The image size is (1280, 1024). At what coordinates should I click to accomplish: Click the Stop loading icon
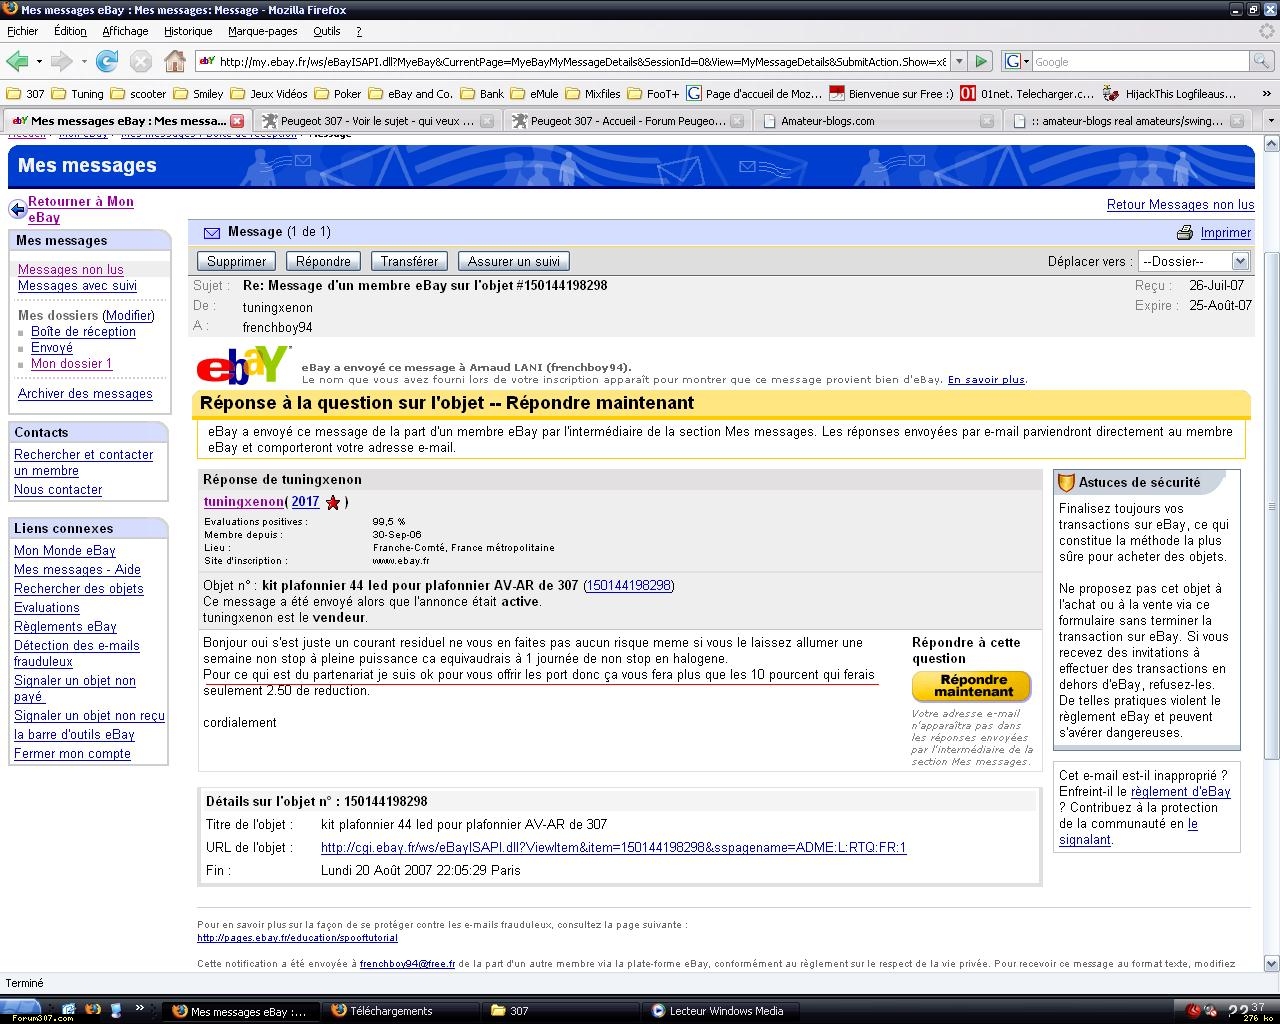click(x=141, y=62)
